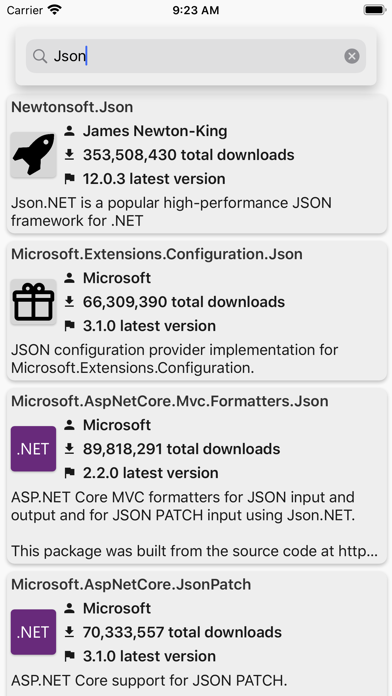Screen dimensions: 392x696
Task: Select the JsonPatch purple .NET icon
Action: pyautogui.click(x=33, y=632)
